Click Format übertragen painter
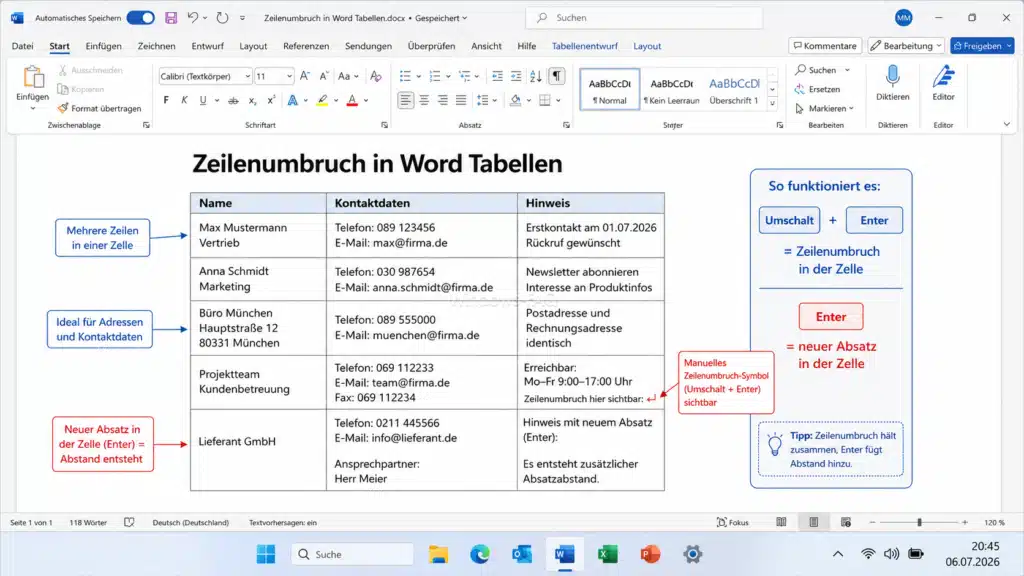Screen dimensions: 1024x576 pos(99,108)
